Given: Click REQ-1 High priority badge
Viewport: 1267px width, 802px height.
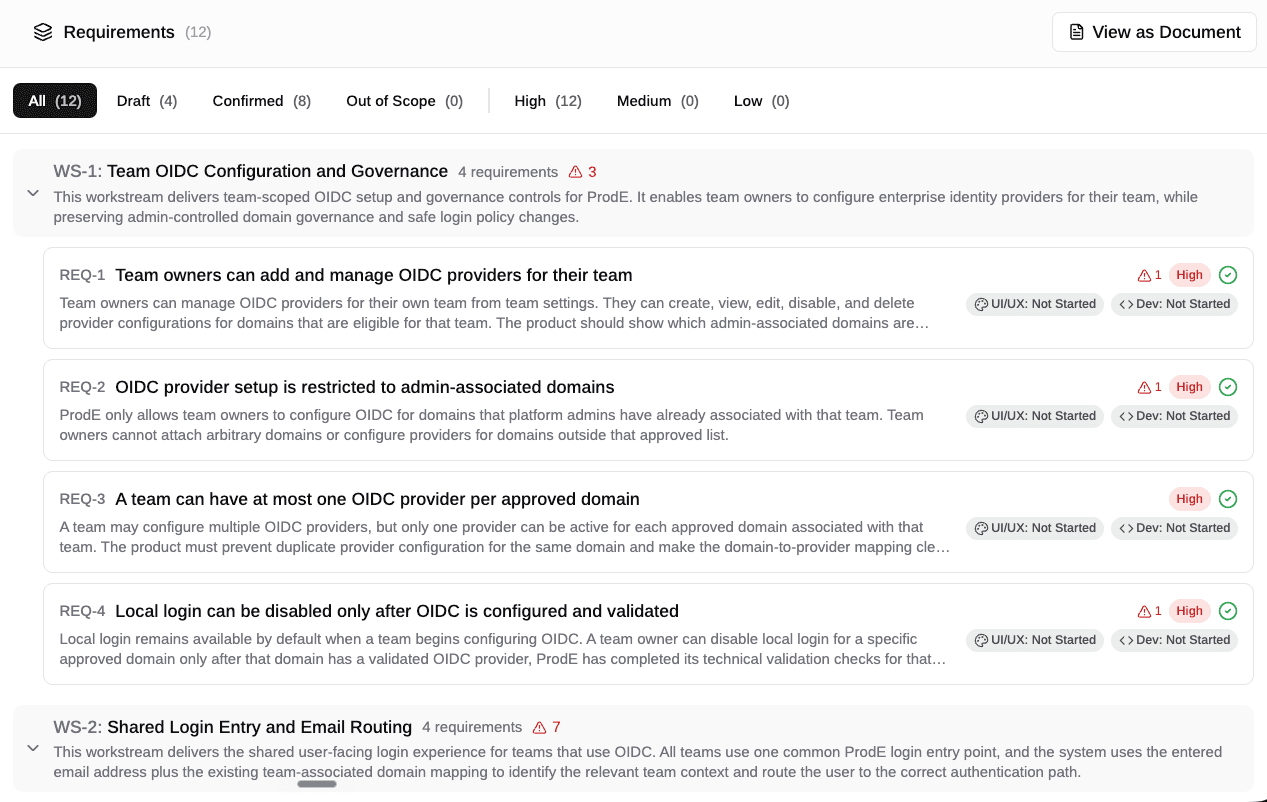Looking at the screenshot, I should coord(1189,275).
